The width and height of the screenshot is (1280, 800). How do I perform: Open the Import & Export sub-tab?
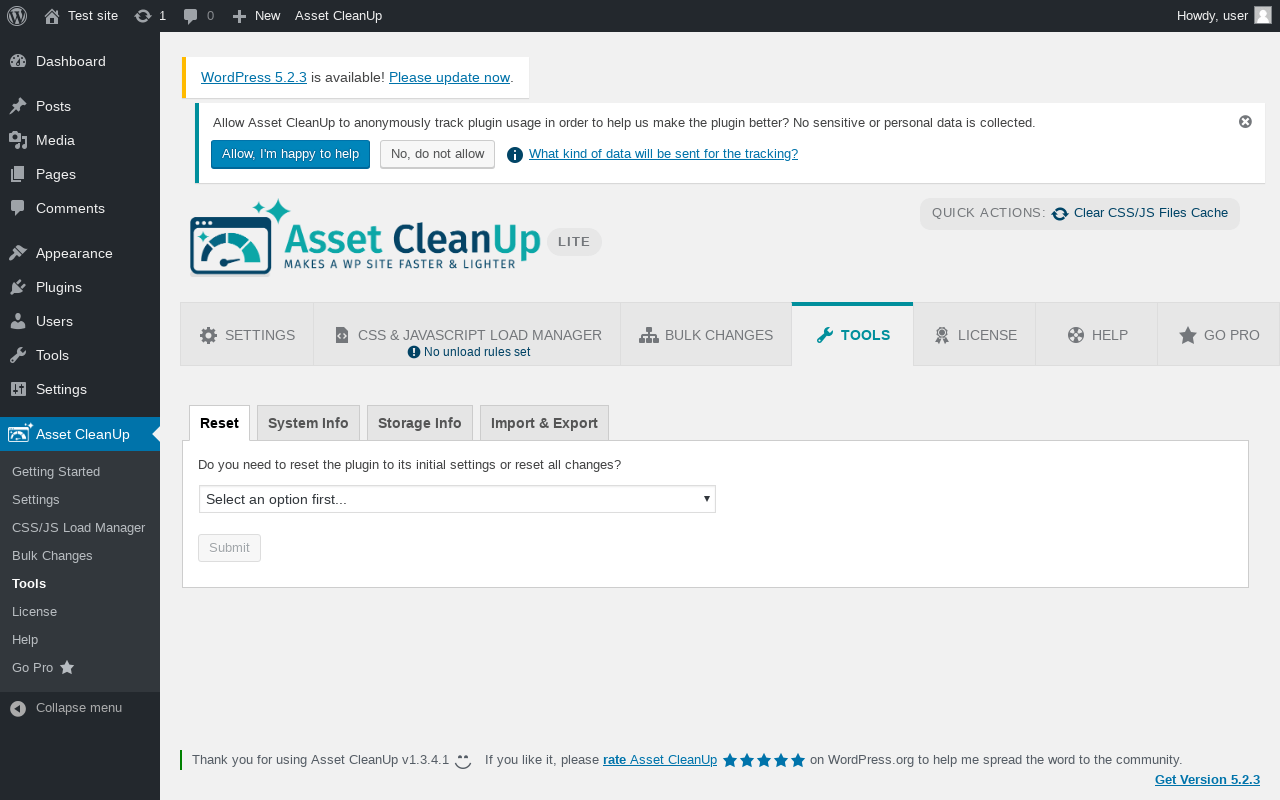(544, 423)
